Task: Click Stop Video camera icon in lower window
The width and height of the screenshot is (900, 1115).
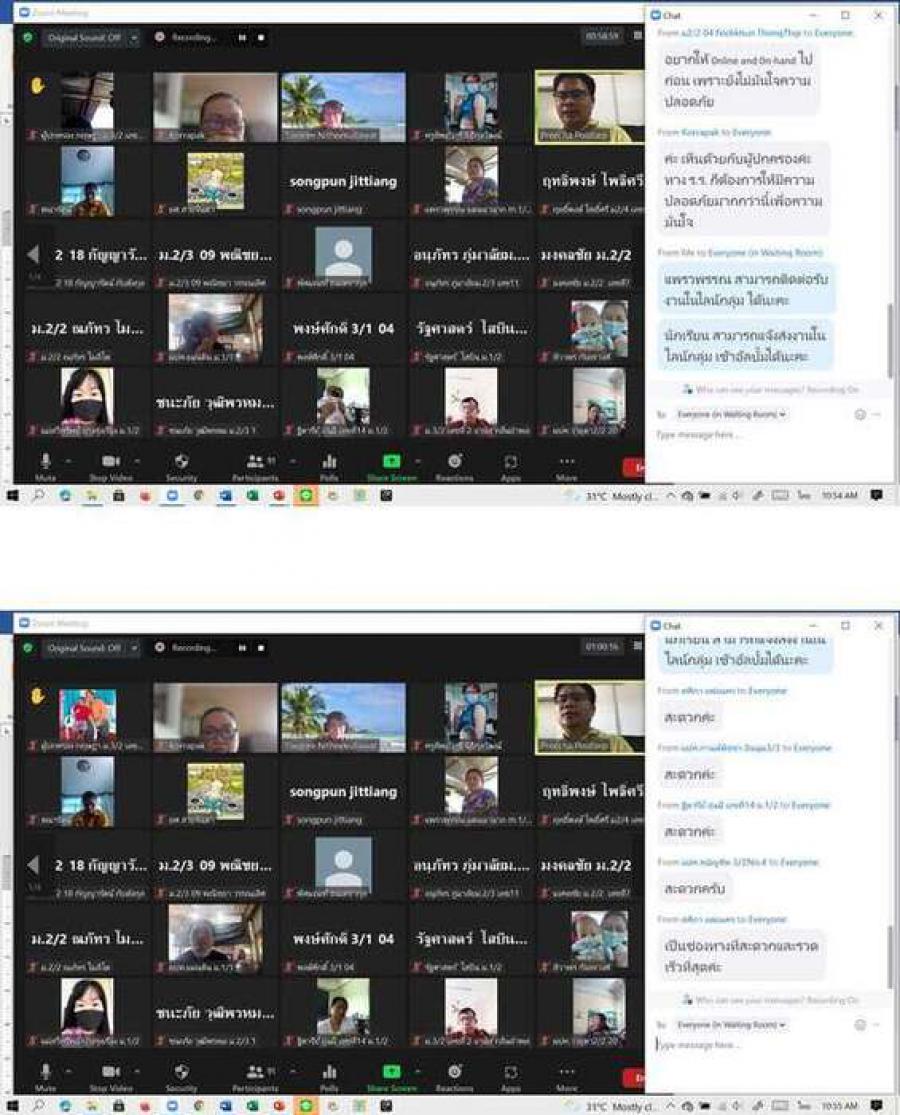Action: click(x=110, y=1071)
